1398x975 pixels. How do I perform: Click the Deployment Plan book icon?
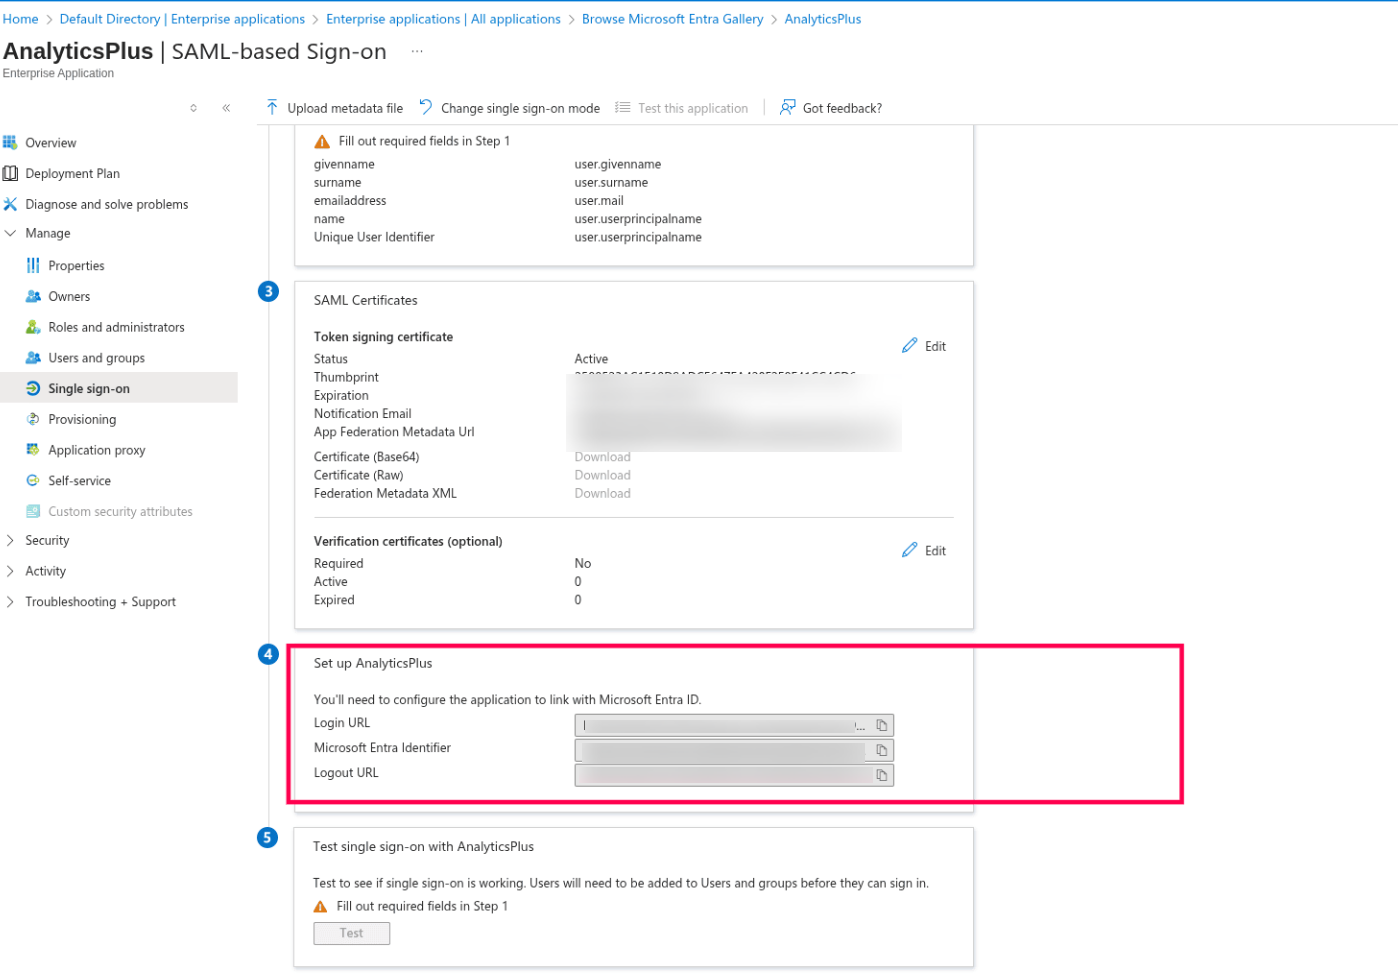pyautogui.click(x=10, y=173)
